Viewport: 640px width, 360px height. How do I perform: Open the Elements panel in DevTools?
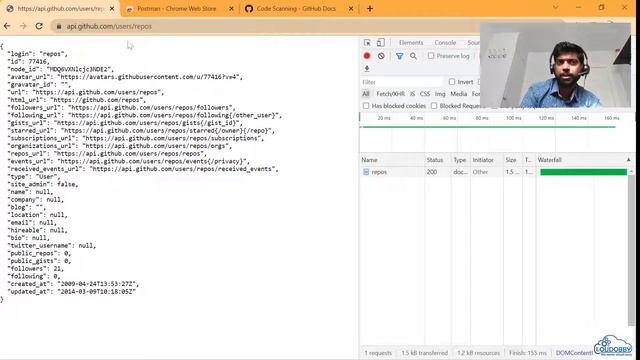tap(411, 42)
